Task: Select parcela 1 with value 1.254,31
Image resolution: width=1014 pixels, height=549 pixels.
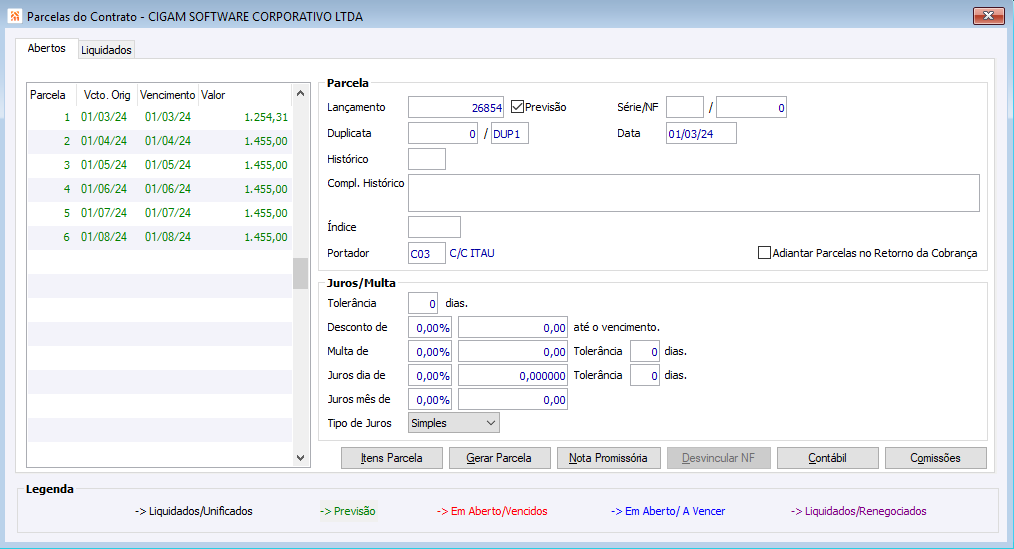Action: (160, 117)
